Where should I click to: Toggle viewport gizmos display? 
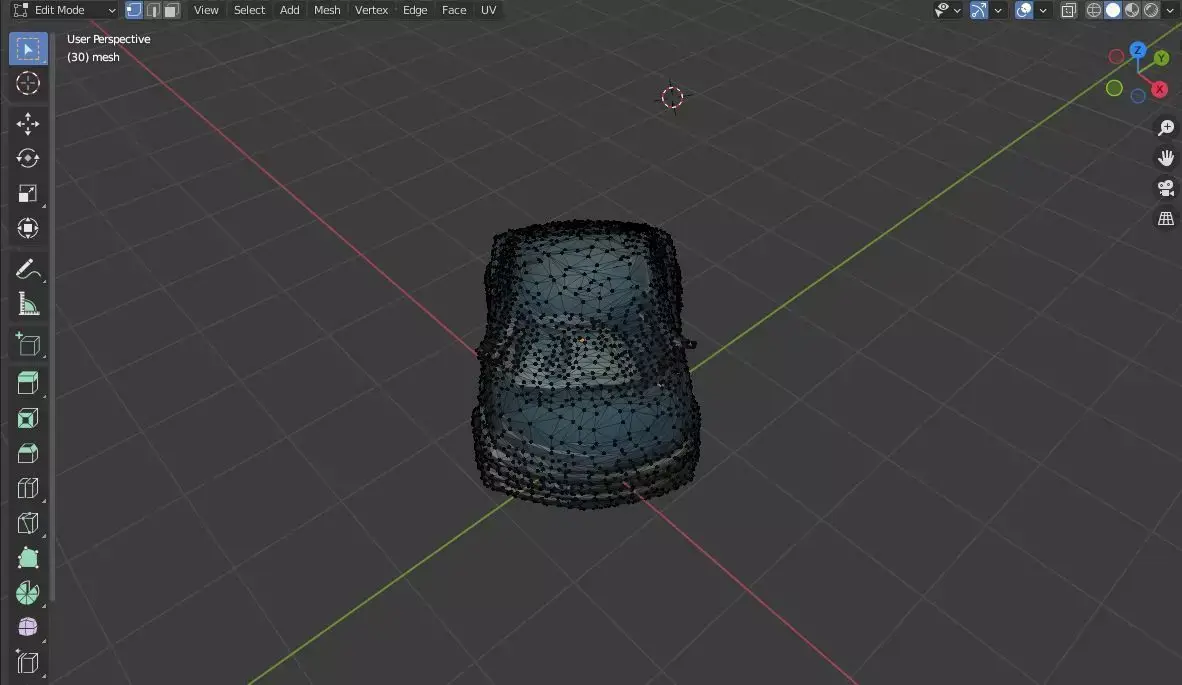pos(978,10)
